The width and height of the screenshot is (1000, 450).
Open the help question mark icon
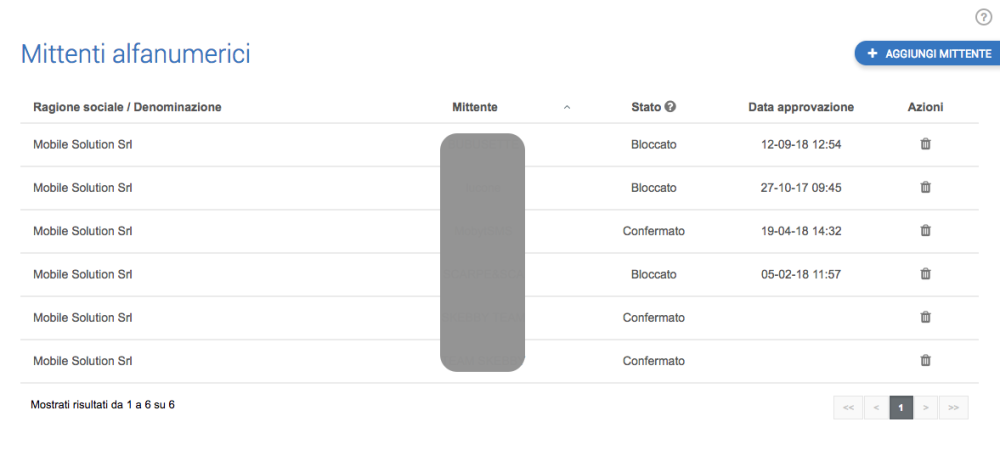(x=983, y=17)
